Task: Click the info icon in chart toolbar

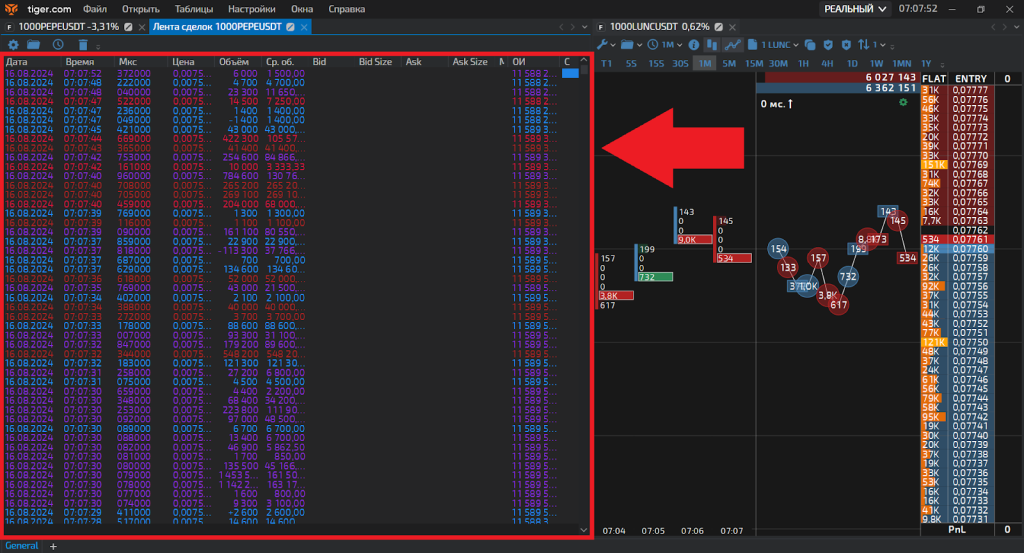Action: pyautogui.click(x=694, y=45)
